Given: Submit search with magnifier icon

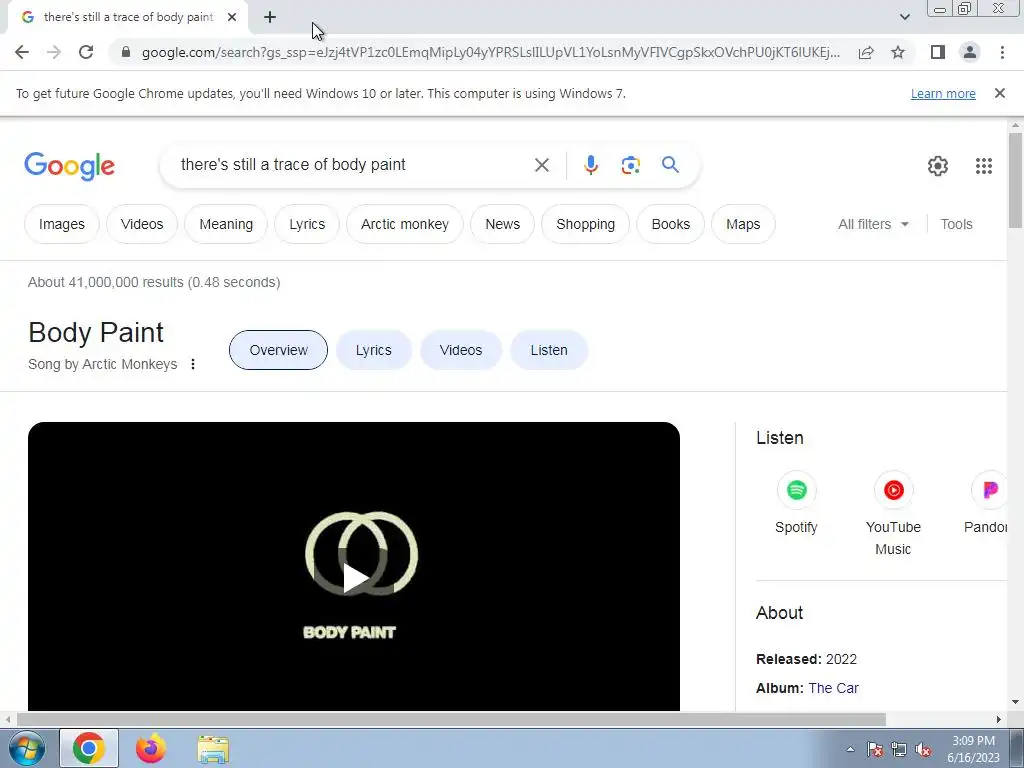Looking at the screenshot, I should coord(670,165).
